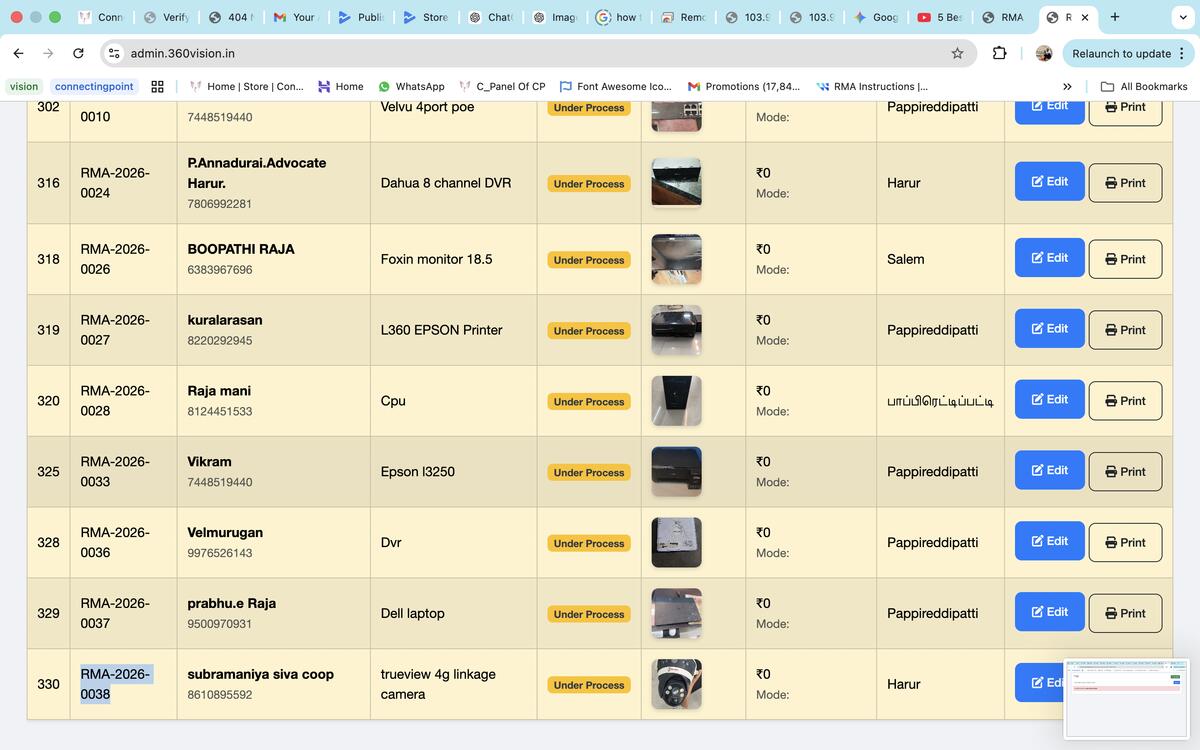Open the All Bookmarks folder
The width and height of the screenshot is (1200, 750).
1144,87
